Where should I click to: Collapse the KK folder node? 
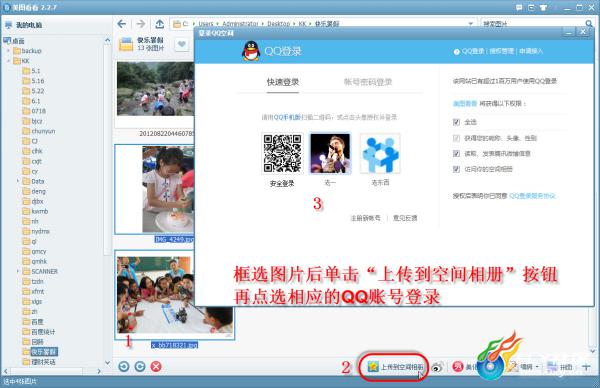pyautogui.click(x=8, y=61)
